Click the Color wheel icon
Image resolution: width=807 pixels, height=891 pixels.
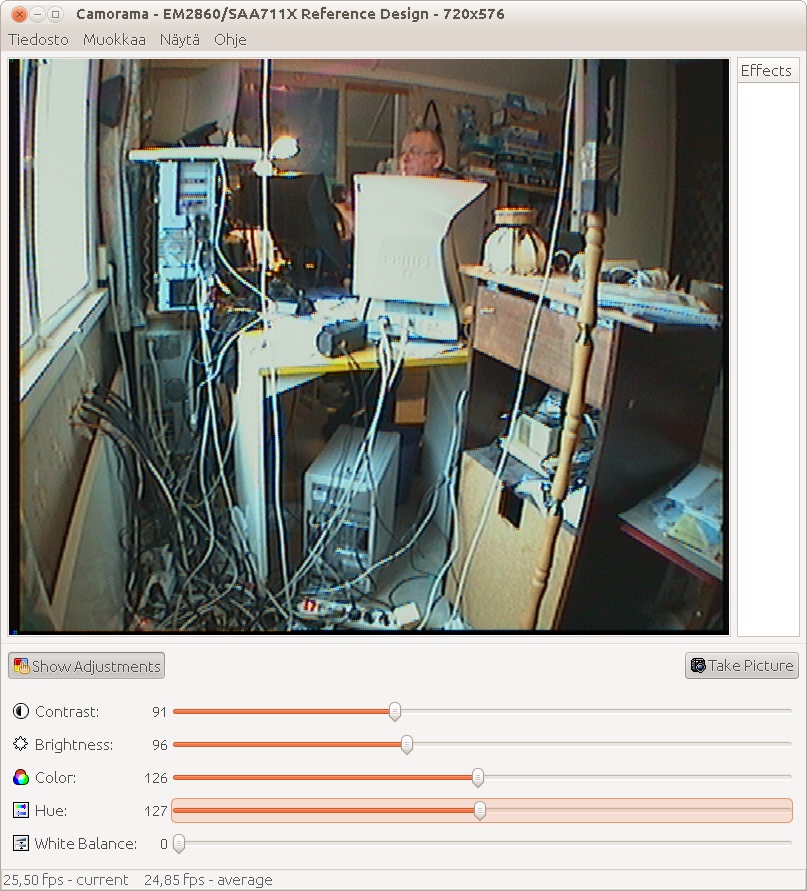pos(20,777)
